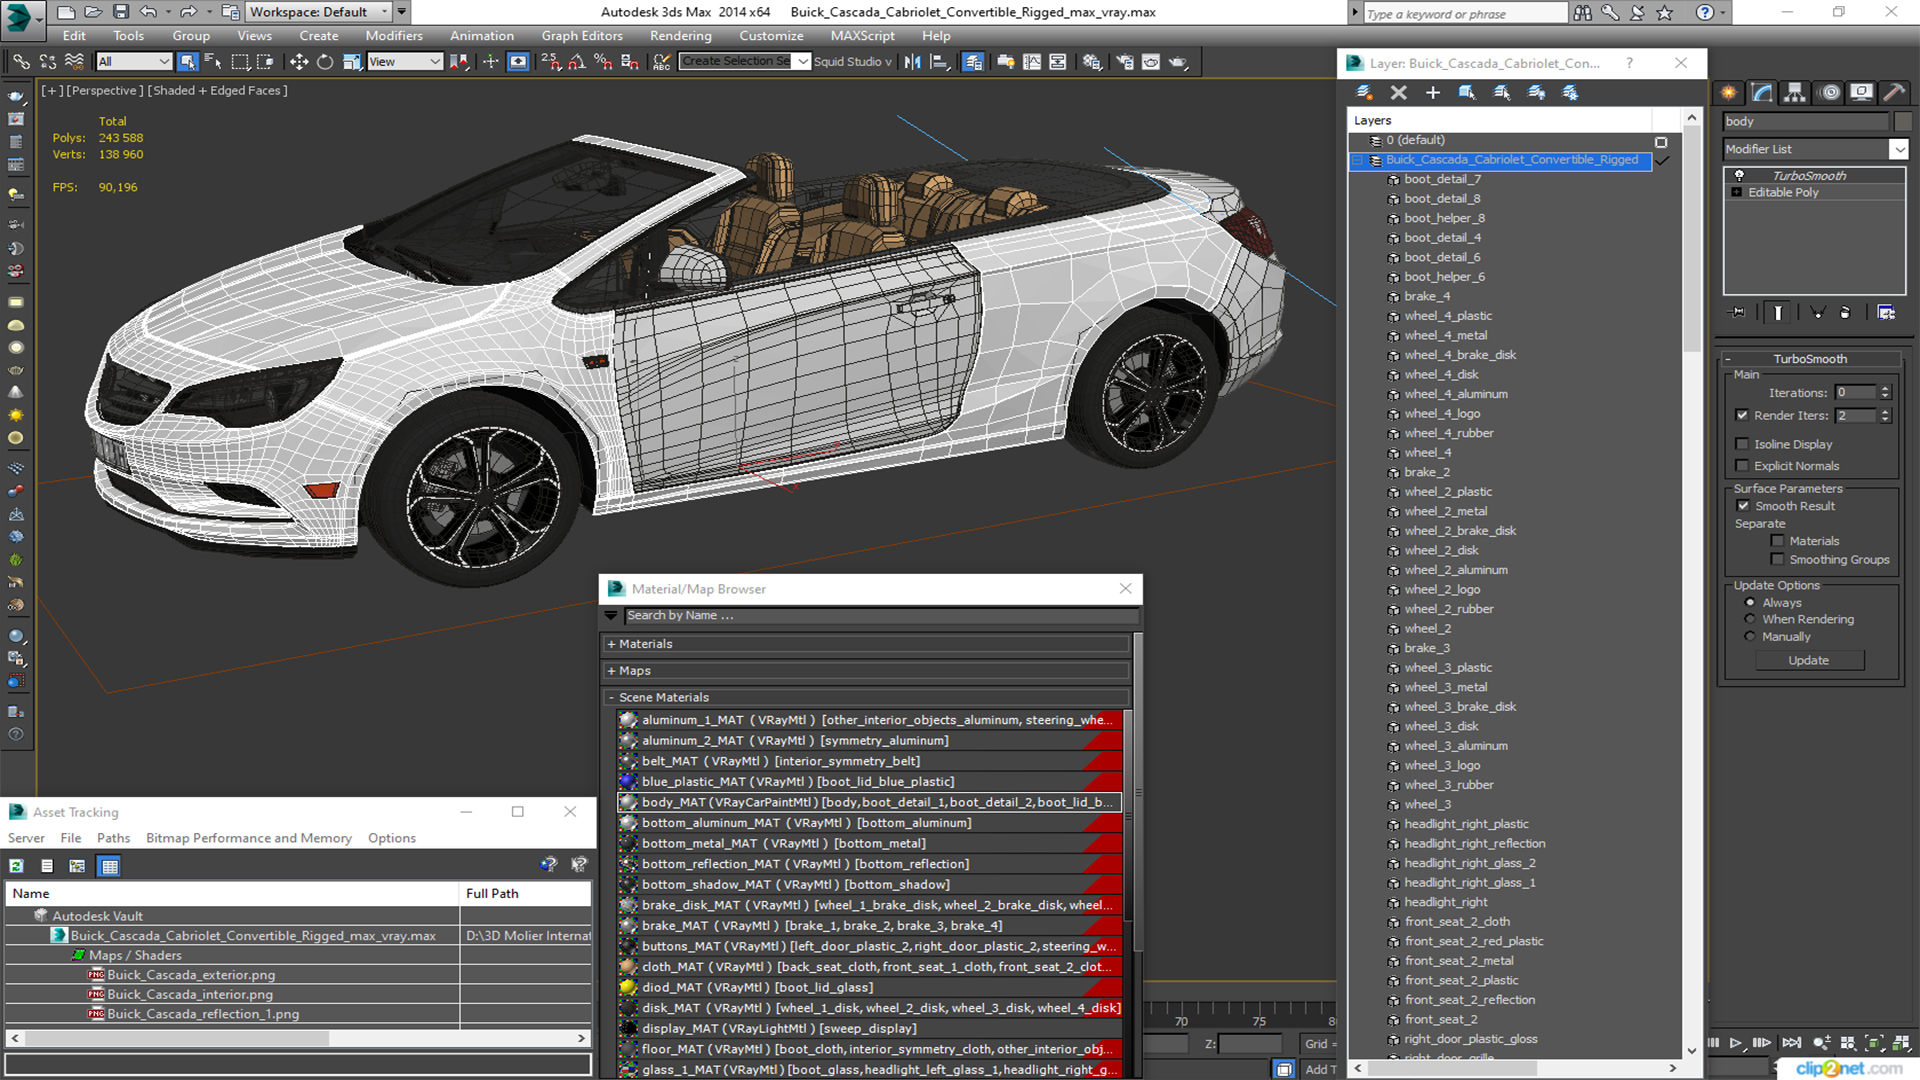1920x1080 pixels.
Task: Open Paths menu in Asset Tracking
Action: click(x=113, y=838)
